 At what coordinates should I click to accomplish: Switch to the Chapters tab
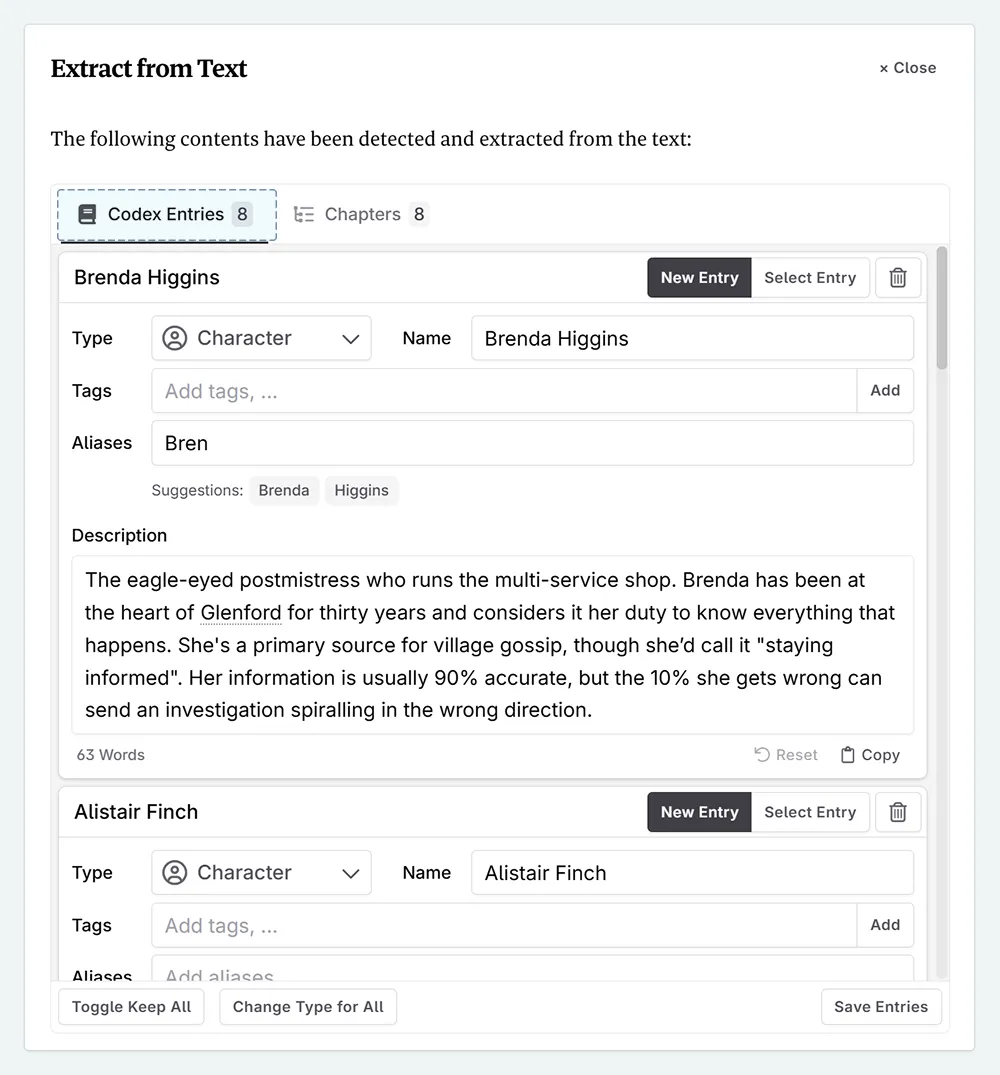point(361,214)
